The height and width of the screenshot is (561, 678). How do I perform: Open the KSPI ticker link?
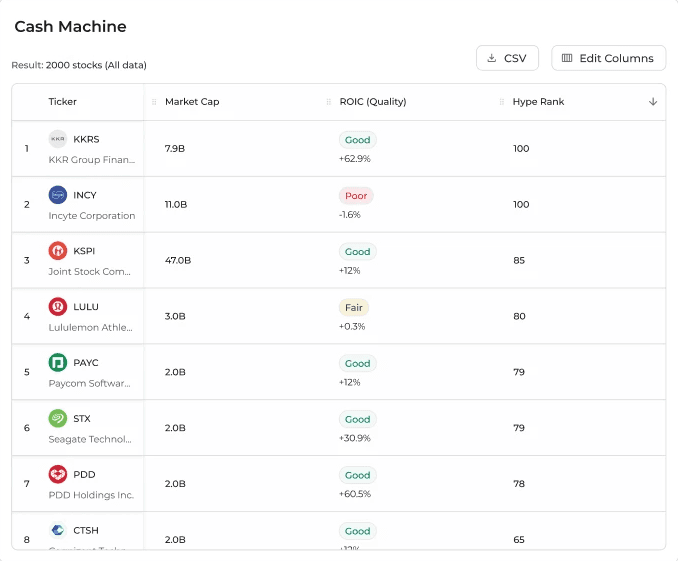pyautogui.click(x=84, y=251)
